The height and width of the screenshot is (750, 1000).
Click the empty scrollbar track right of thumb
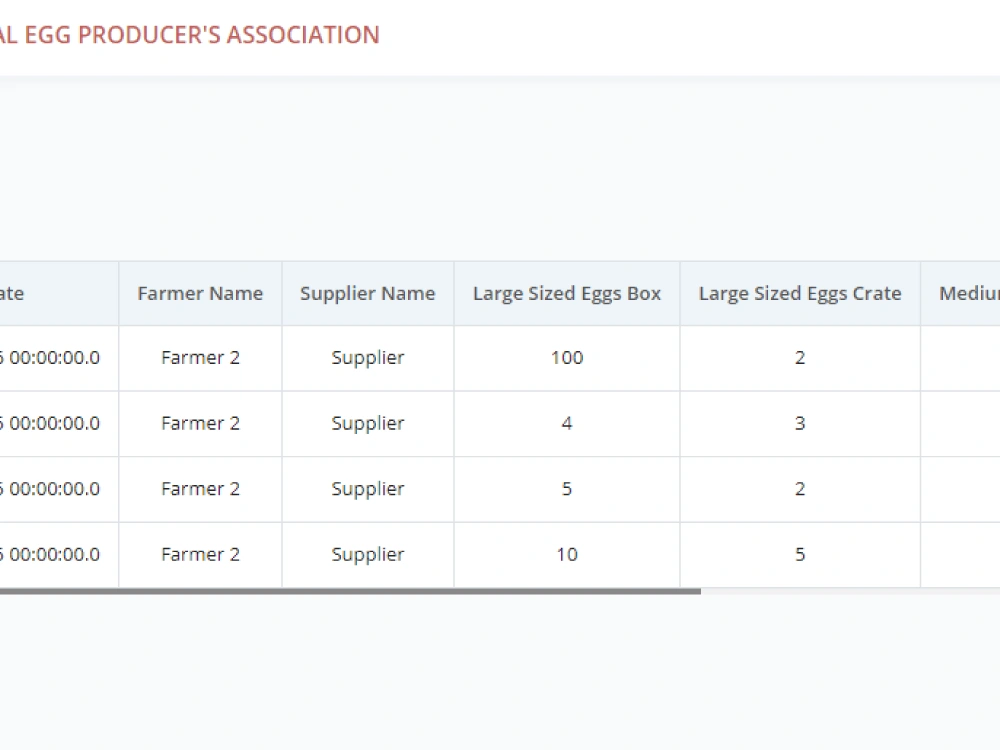tap(850, 592)
